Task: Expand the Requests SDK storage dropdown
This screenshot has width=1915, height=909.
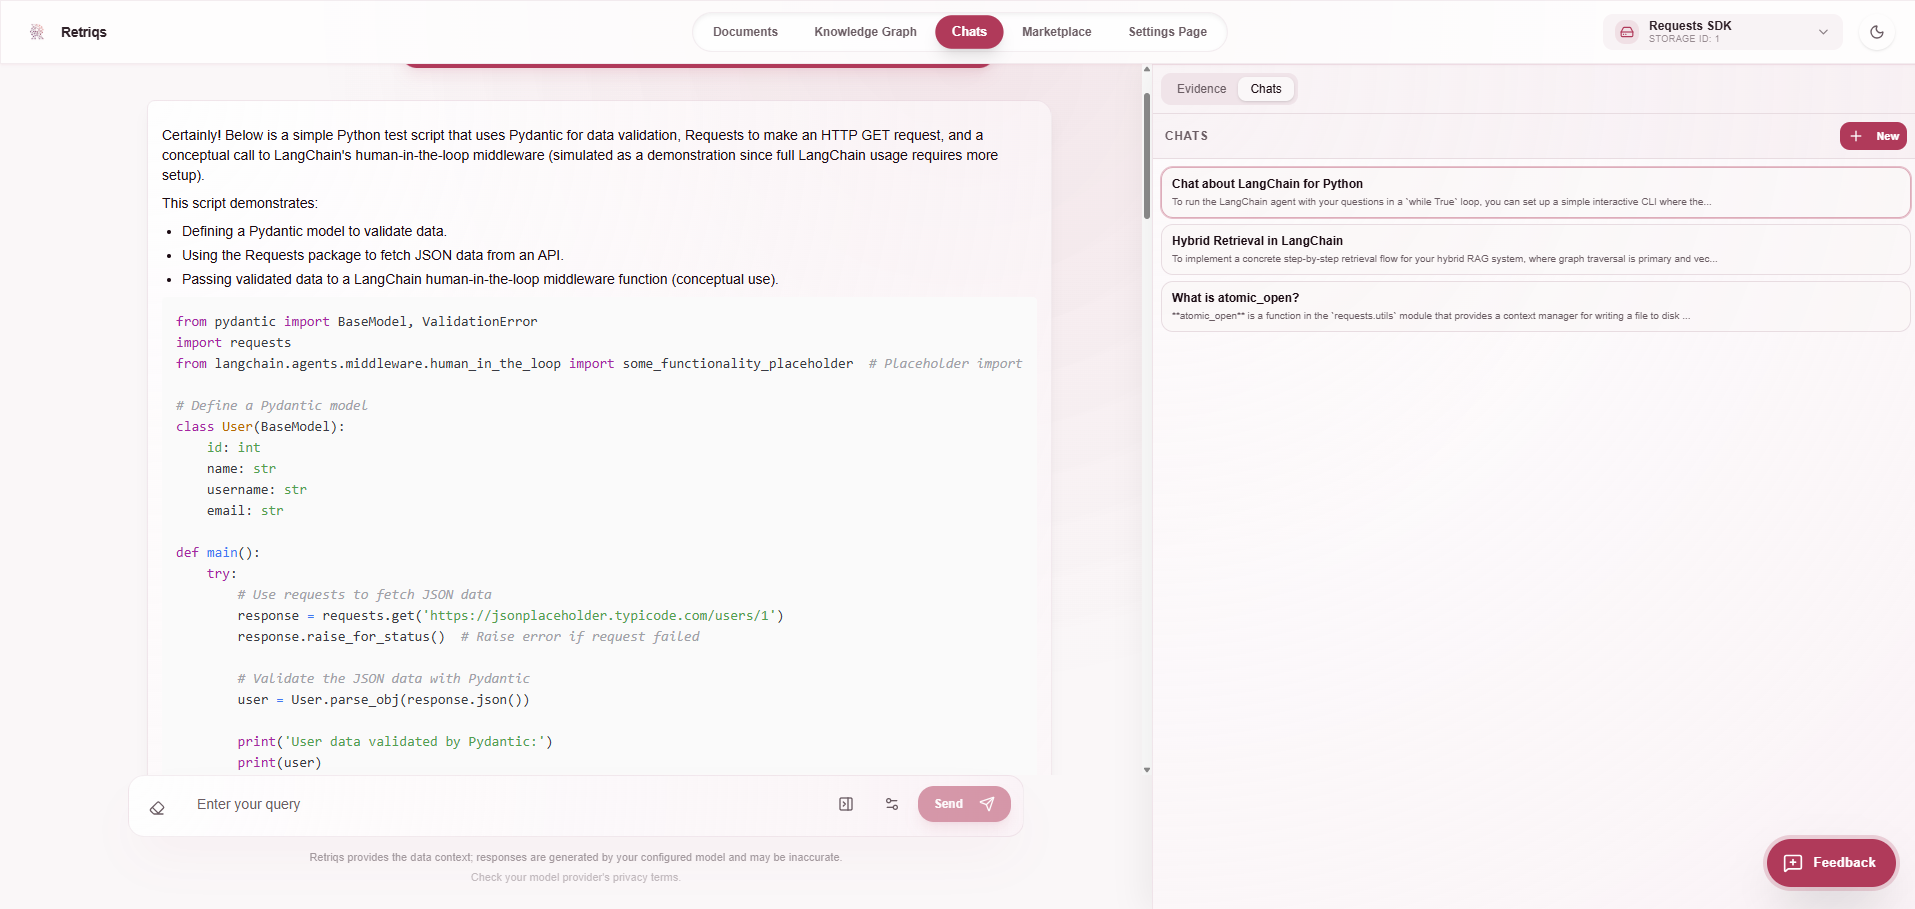Action: tap(1822, 32)
